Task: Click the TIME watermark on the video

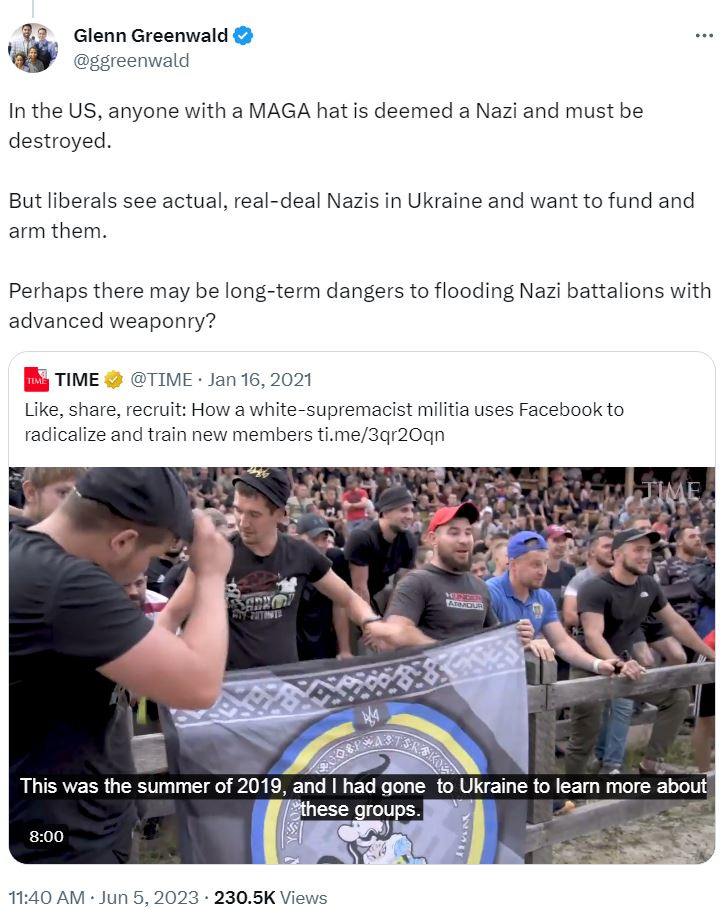Action: tap(672, 490)
